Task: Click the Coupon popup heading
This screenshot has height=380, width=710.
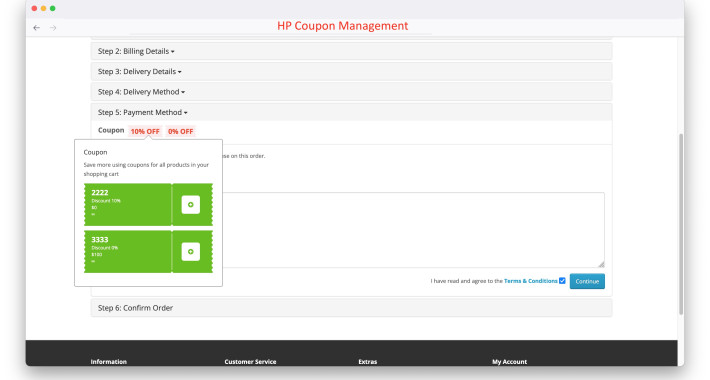Action: click(95, 152)
